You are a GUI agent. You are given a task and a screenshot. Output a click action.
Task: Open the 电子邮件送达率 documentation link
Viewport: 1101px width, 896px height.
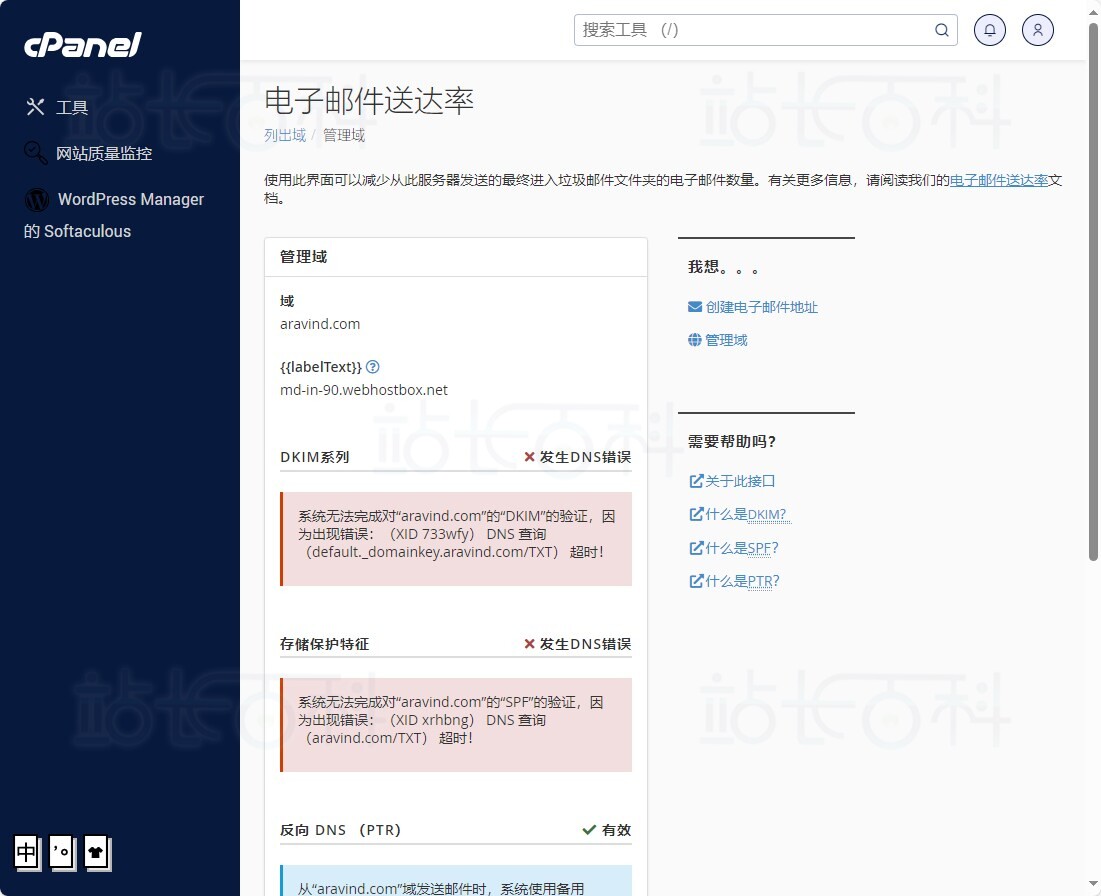pos(998,181)
